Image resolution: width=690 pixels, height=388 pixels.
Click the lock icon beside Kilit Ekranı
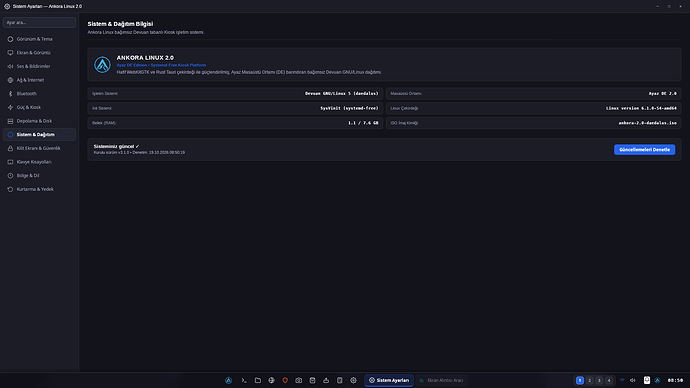point(10,148)
